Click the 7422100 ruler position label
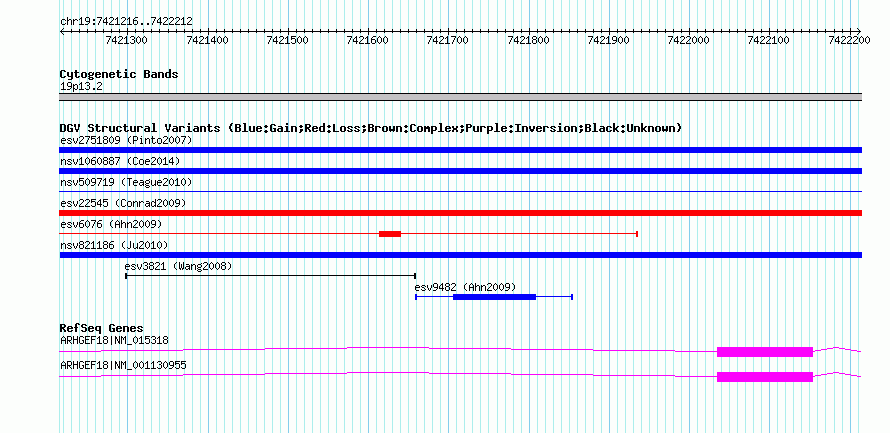Screen dimensions: 890x433 (770, 40)
